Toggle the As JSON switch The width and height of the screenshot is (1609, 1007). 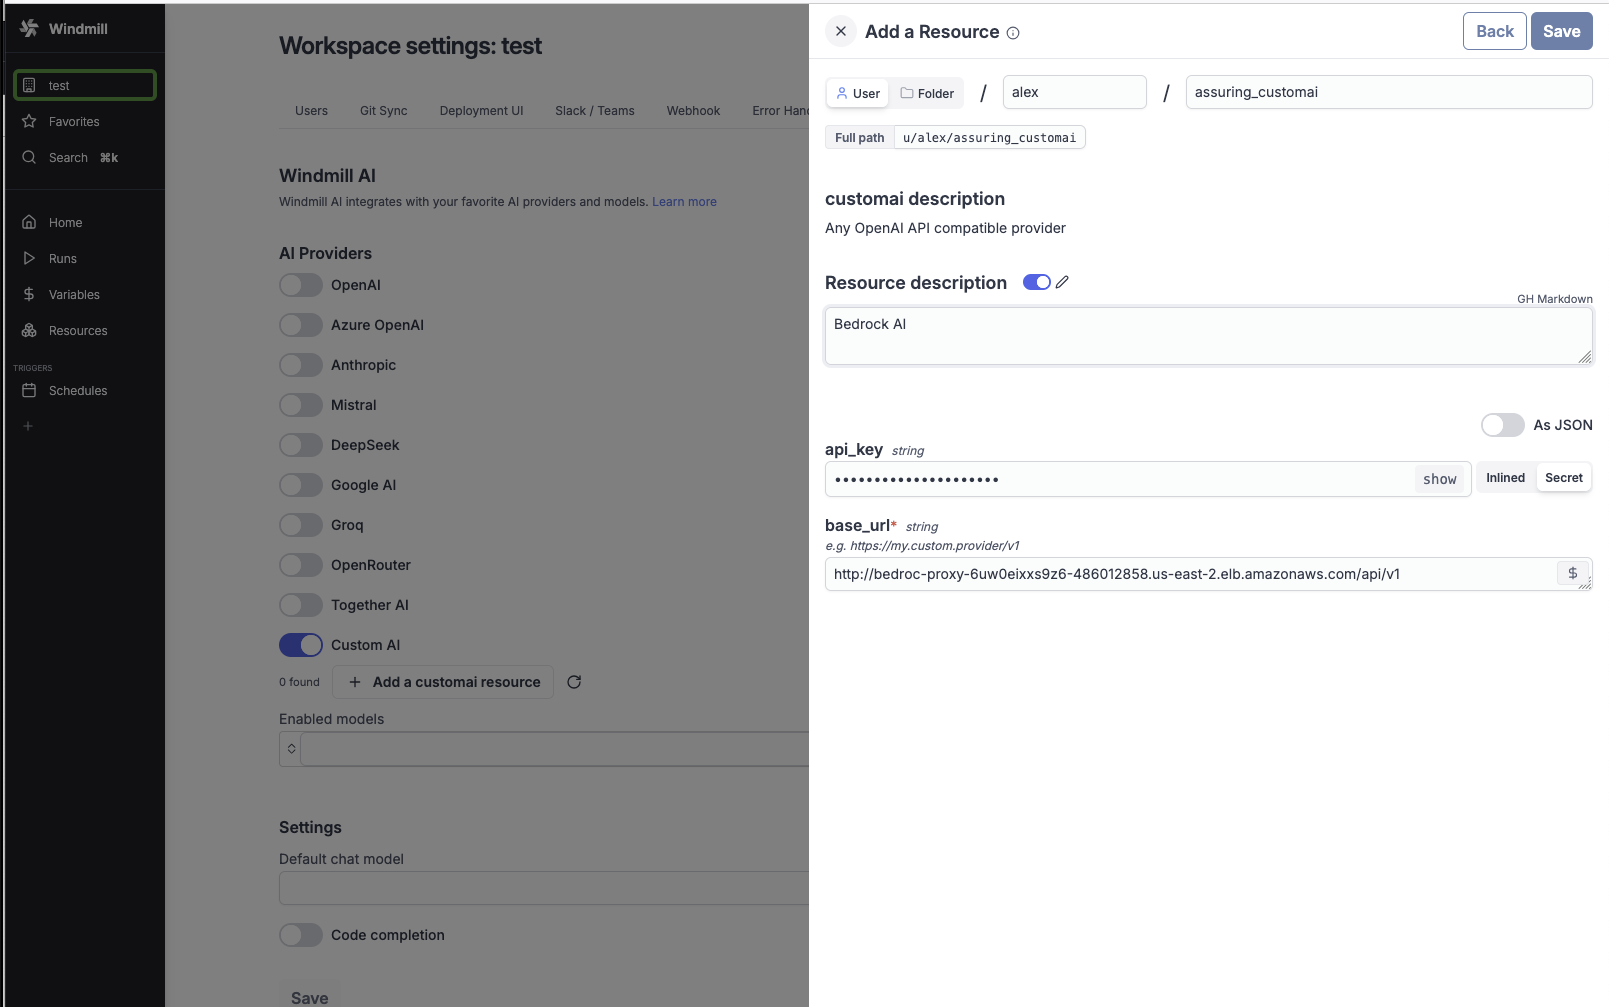pyautogui.click(x=1502, y=424)
